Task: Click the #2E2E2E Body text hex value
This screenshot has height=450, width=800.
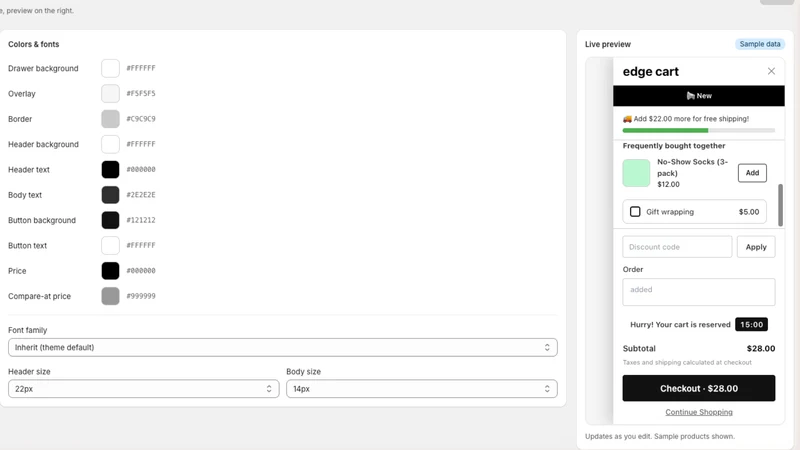Action: (141, 195)
